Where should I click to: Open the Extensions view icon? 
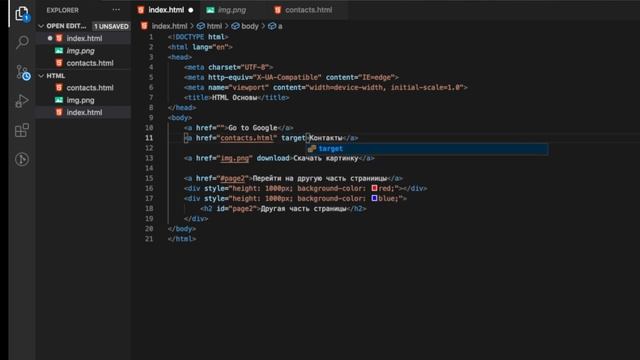pos(22,130)
